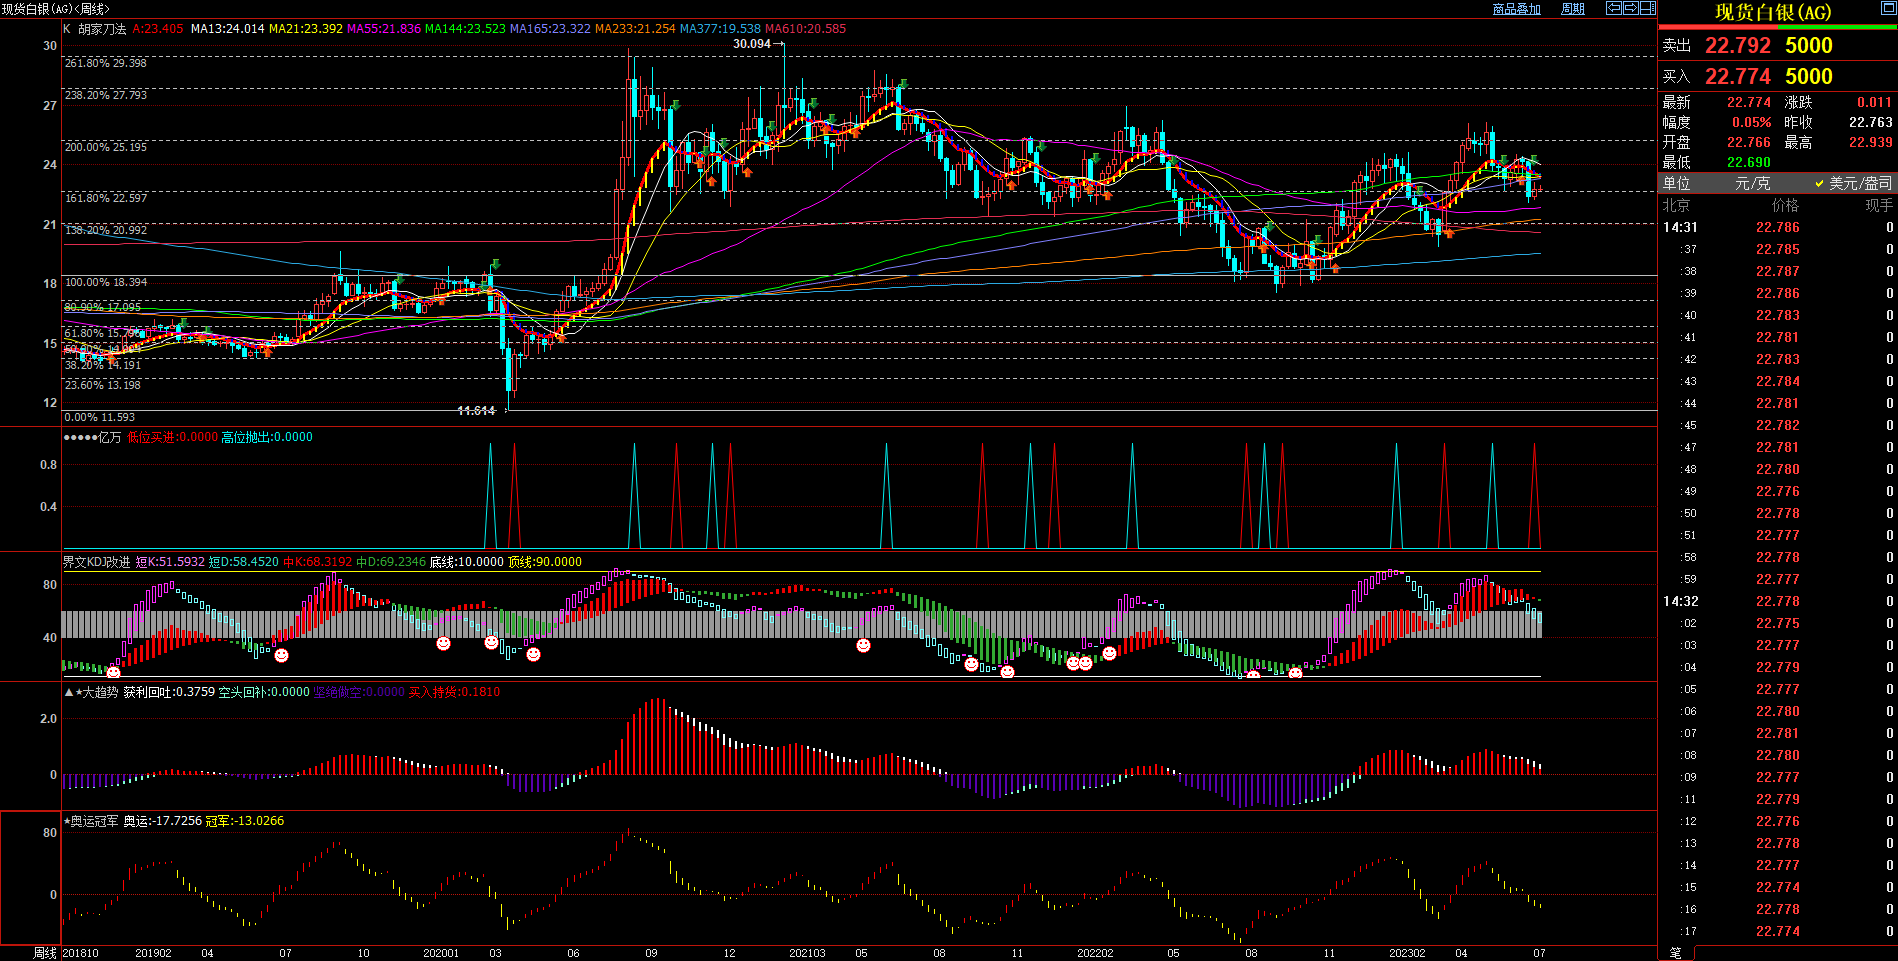Click the 奥运冠军 indicator title

[x=93, y=821]
